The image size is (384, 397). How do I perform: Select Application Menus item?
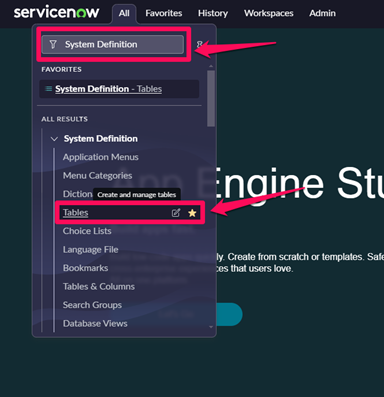101,157
